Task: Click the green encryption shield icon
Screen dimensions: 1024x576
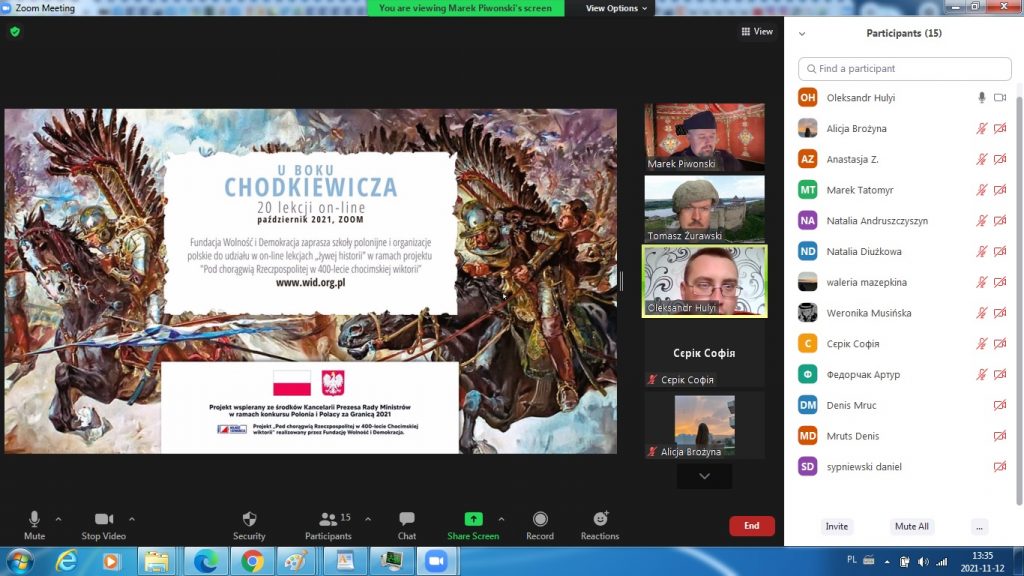Action: [15, 31]
